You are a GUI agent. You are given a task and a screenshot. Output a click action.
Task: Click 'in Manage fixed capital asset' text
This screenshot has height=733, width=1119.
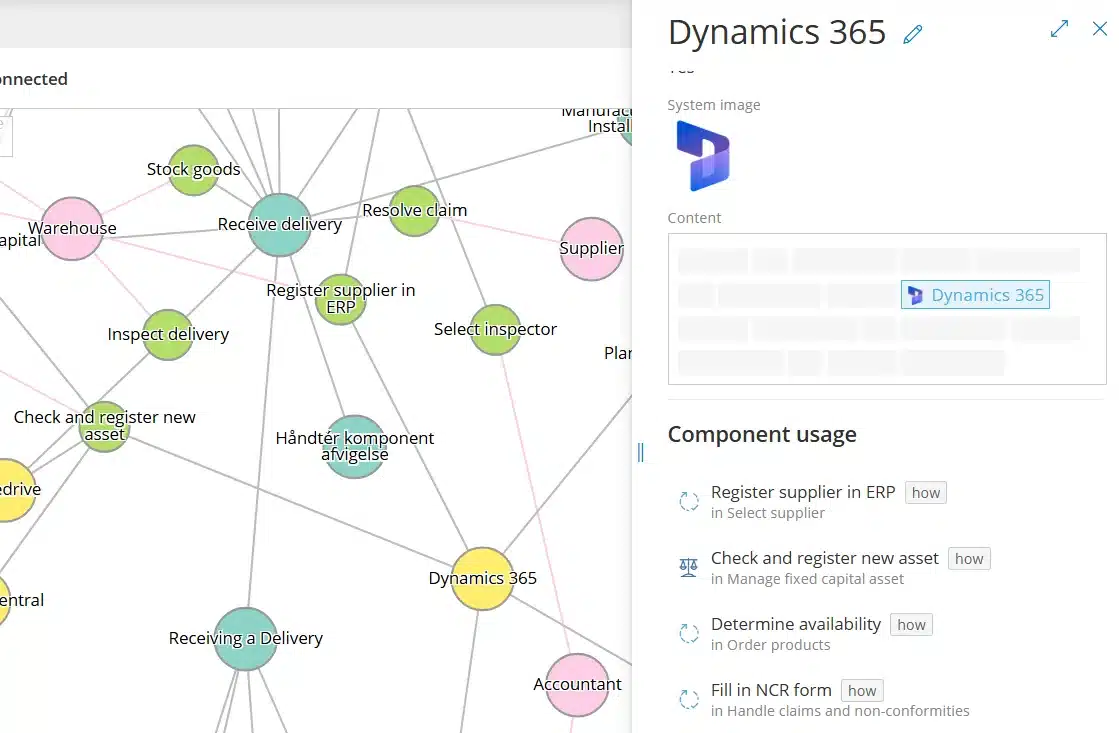pyautogui.click(x=807, y=579)
